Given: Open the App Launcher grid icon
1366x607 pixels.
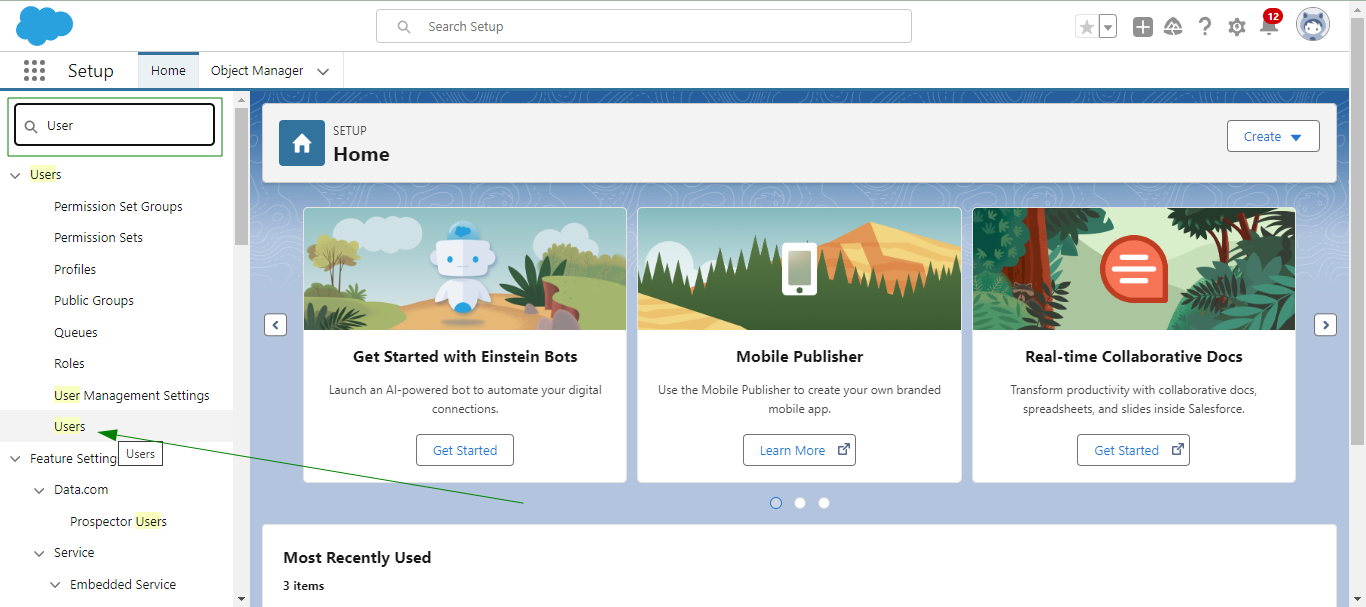Looking at the screenshot, I should tap(35, 71).
